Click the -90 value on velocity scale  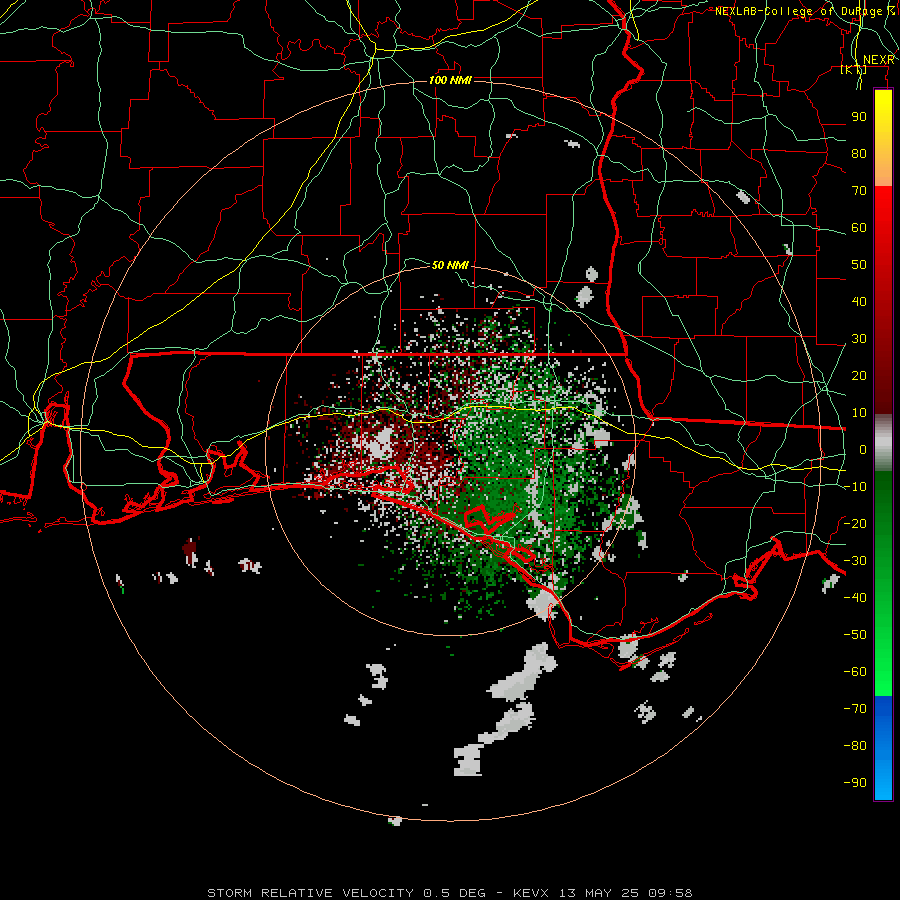click(855, 783)
